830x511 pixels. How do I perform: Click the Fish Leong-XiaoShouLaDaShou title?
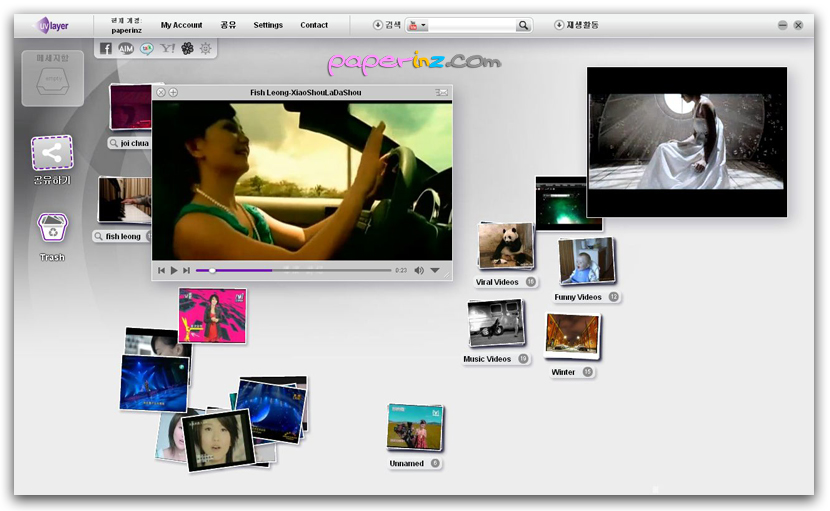point(305,92)
